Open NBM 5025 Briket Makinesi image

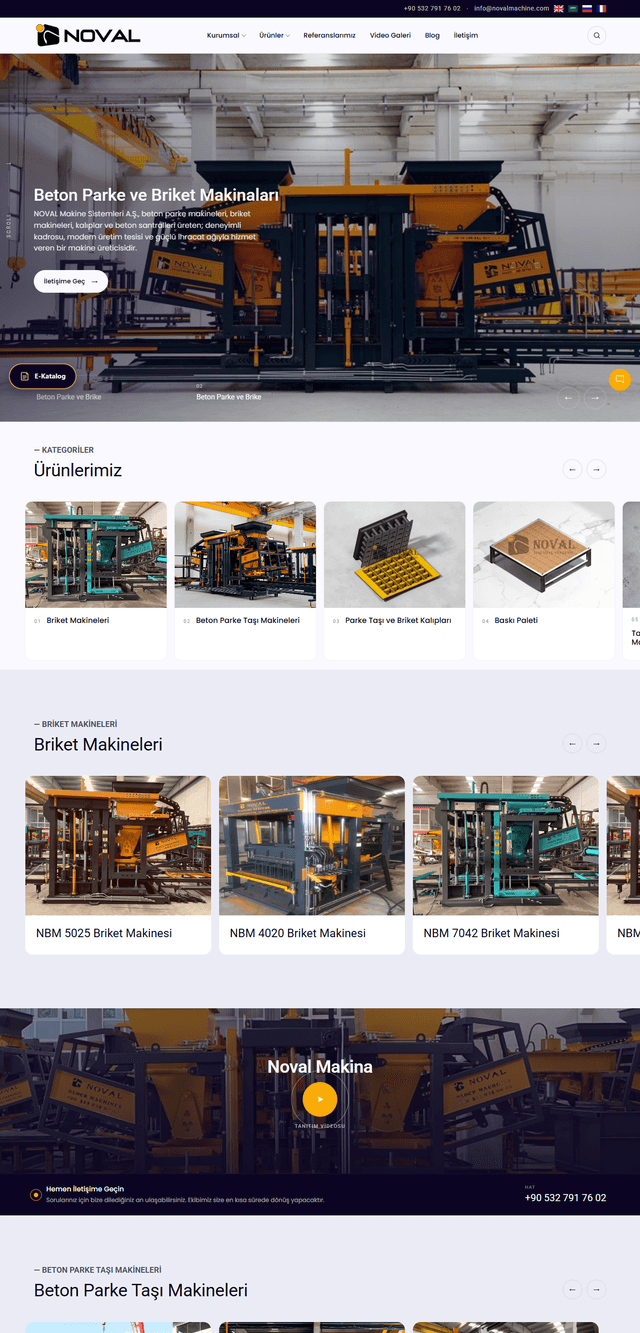pos(118,845)
